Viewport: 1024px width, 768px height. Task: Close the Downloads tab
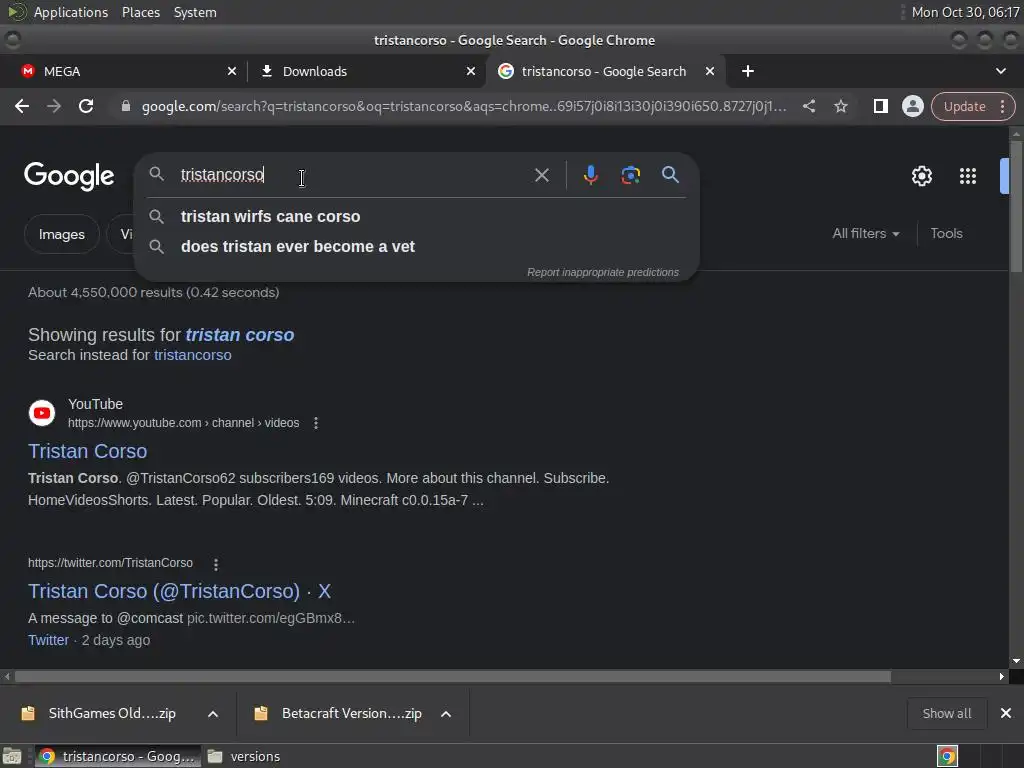[x=471, y=71]
